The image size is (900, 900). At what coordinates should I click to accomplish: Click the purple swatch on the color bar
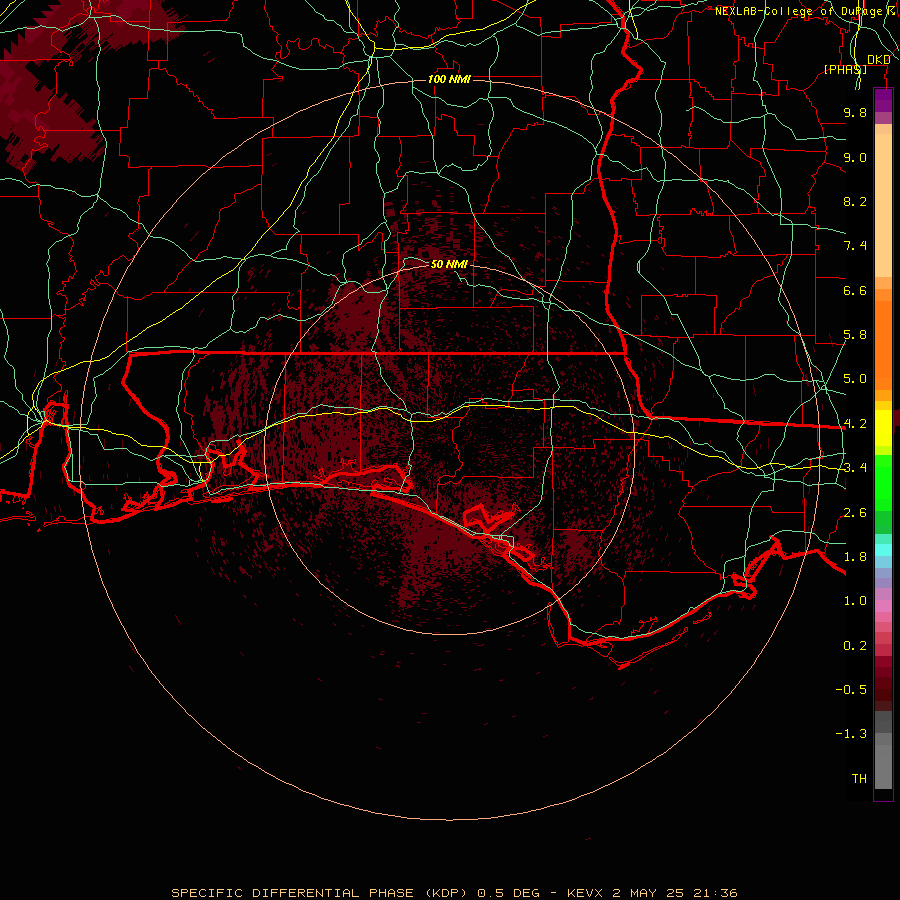tap(883, 101)
